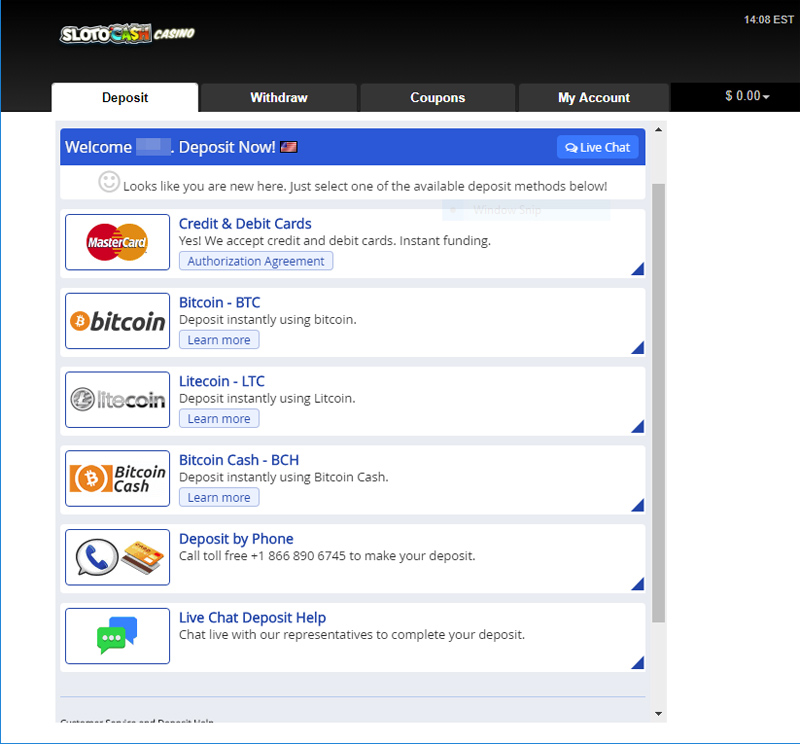Click 'Chat live with our representatives' description
Screen dimensions: 800x744
pos(352,634)
